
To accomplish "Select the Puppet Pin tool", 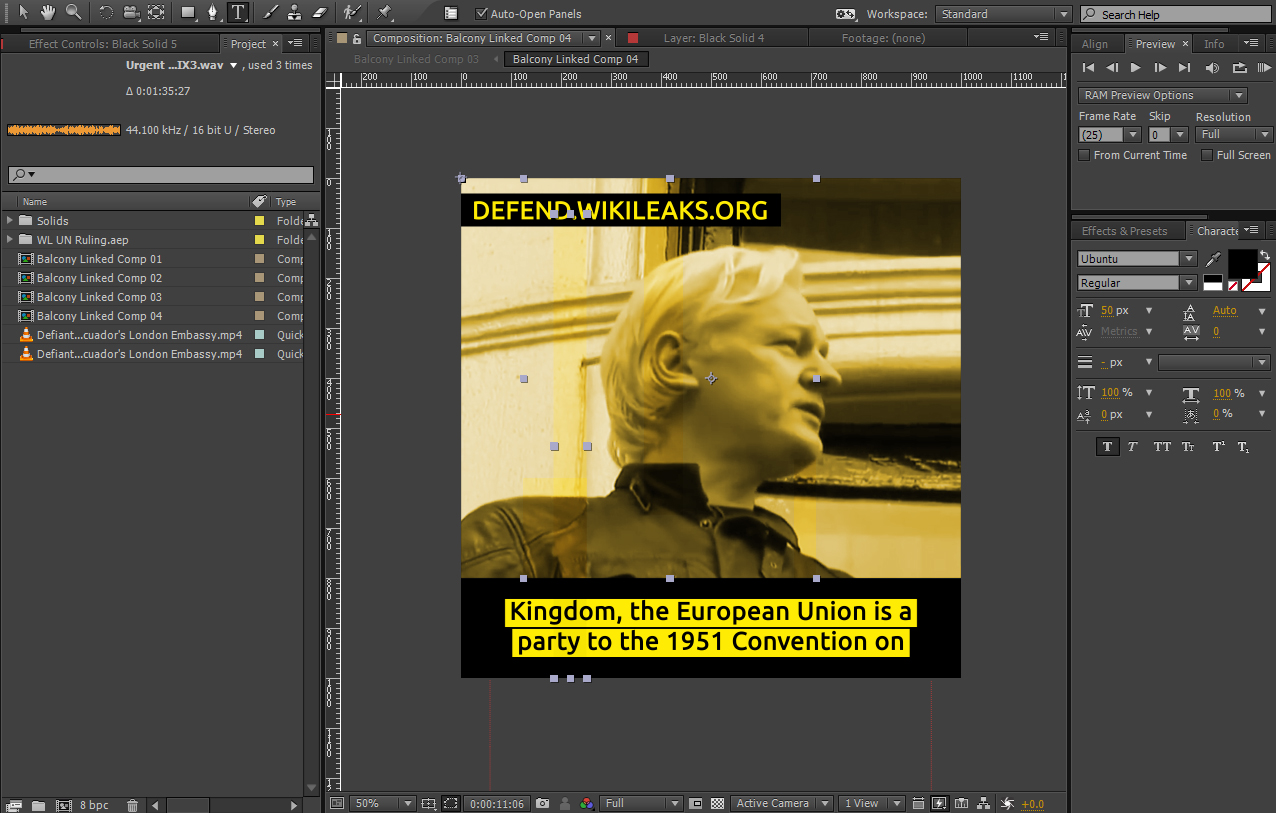I will point(385,13).
